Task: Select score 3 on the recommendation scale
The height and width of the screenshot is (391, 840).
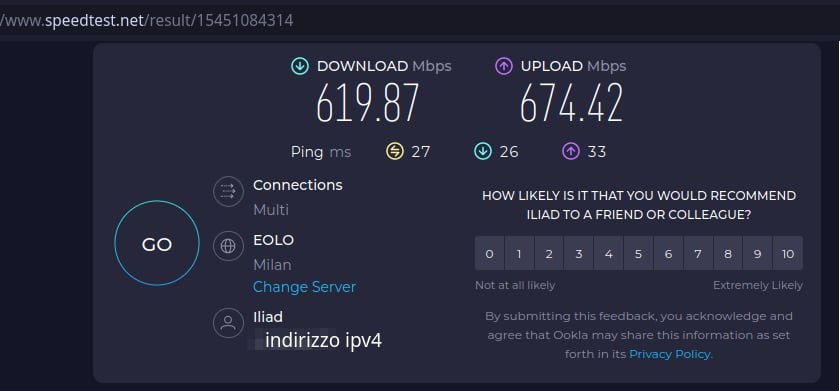Action: point(579,253)
